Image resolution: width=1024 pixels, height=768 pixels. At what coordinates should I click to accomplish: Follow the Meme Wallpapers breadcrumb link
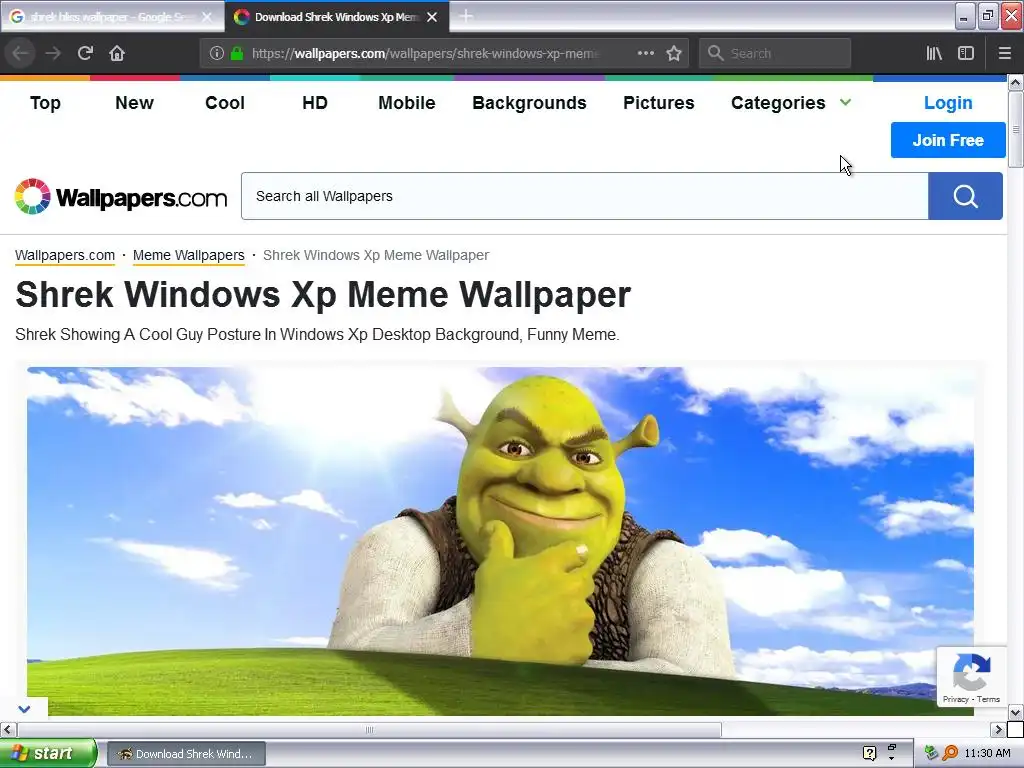(189, 255)
